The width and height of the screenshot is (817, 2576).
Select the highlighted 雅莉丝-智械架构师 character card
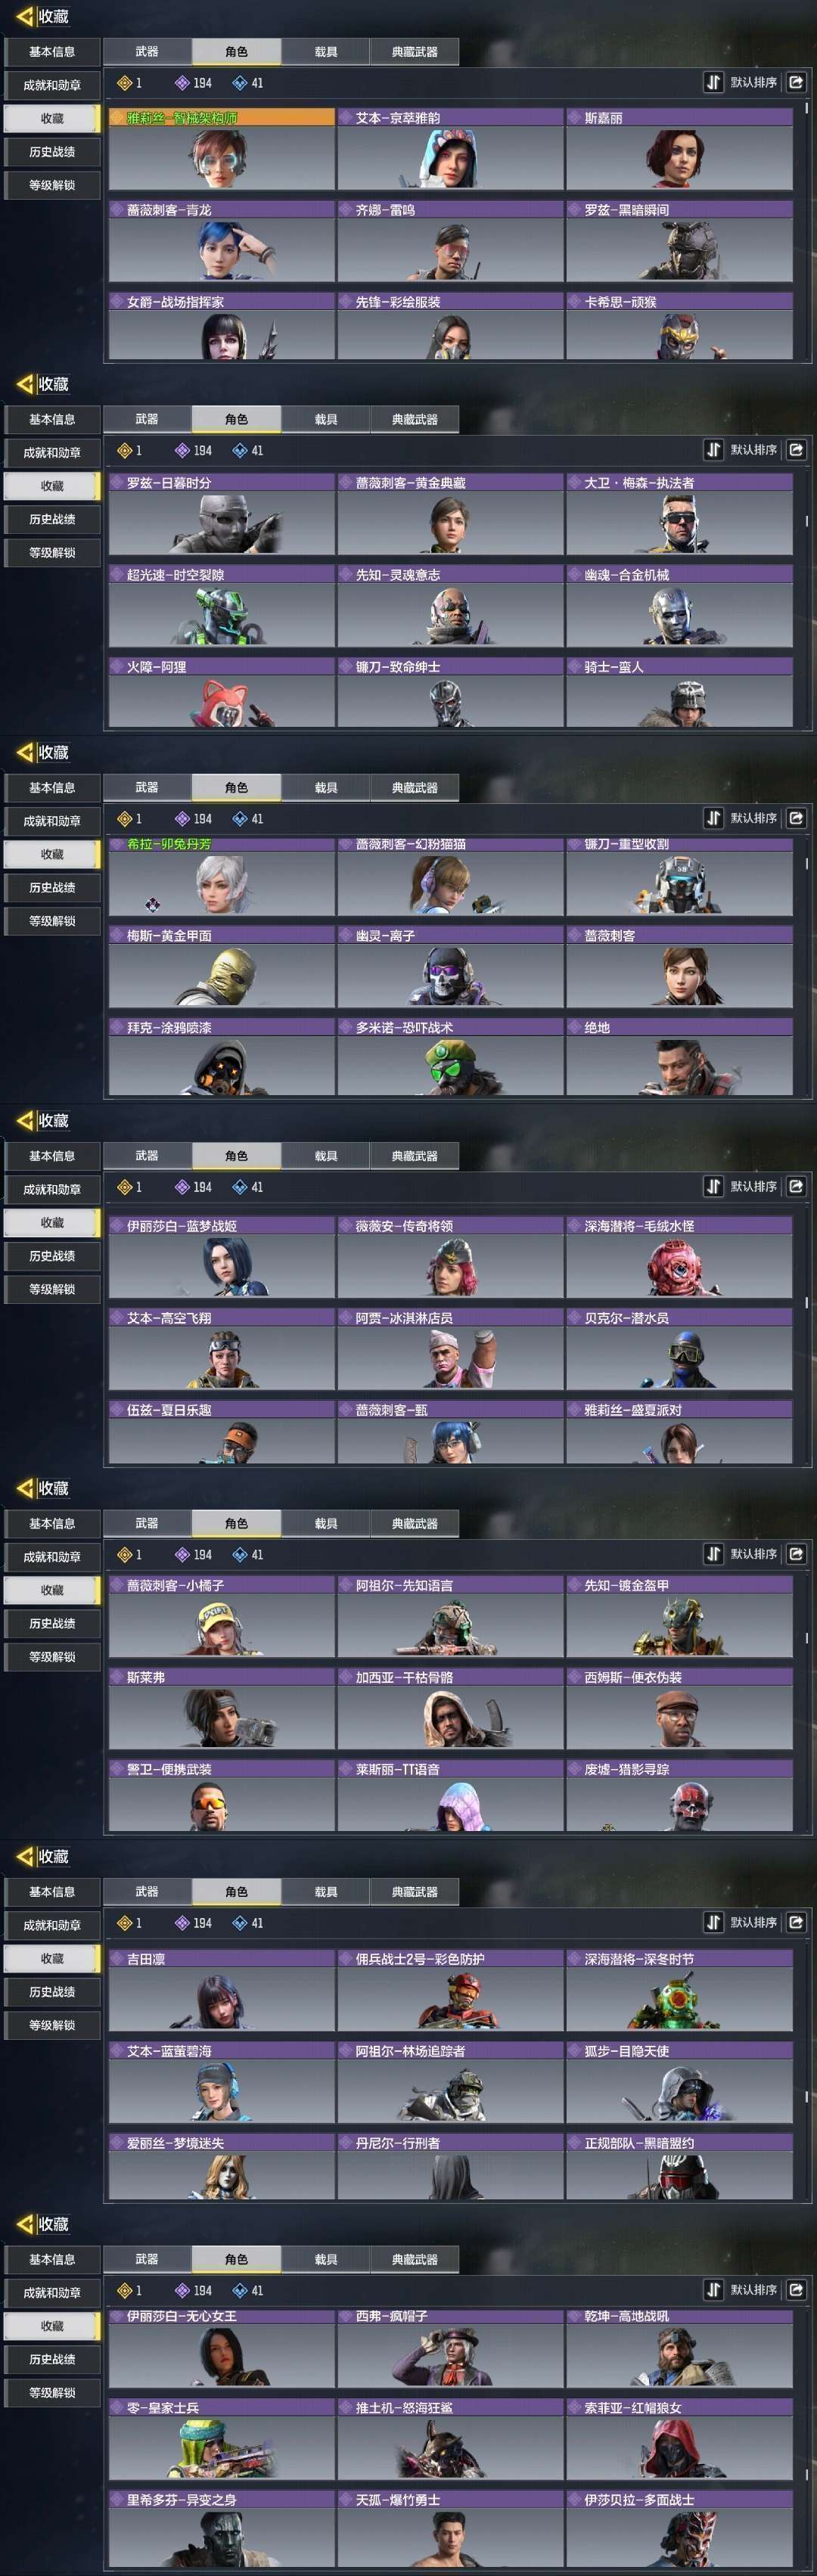(x=221, y=149)
